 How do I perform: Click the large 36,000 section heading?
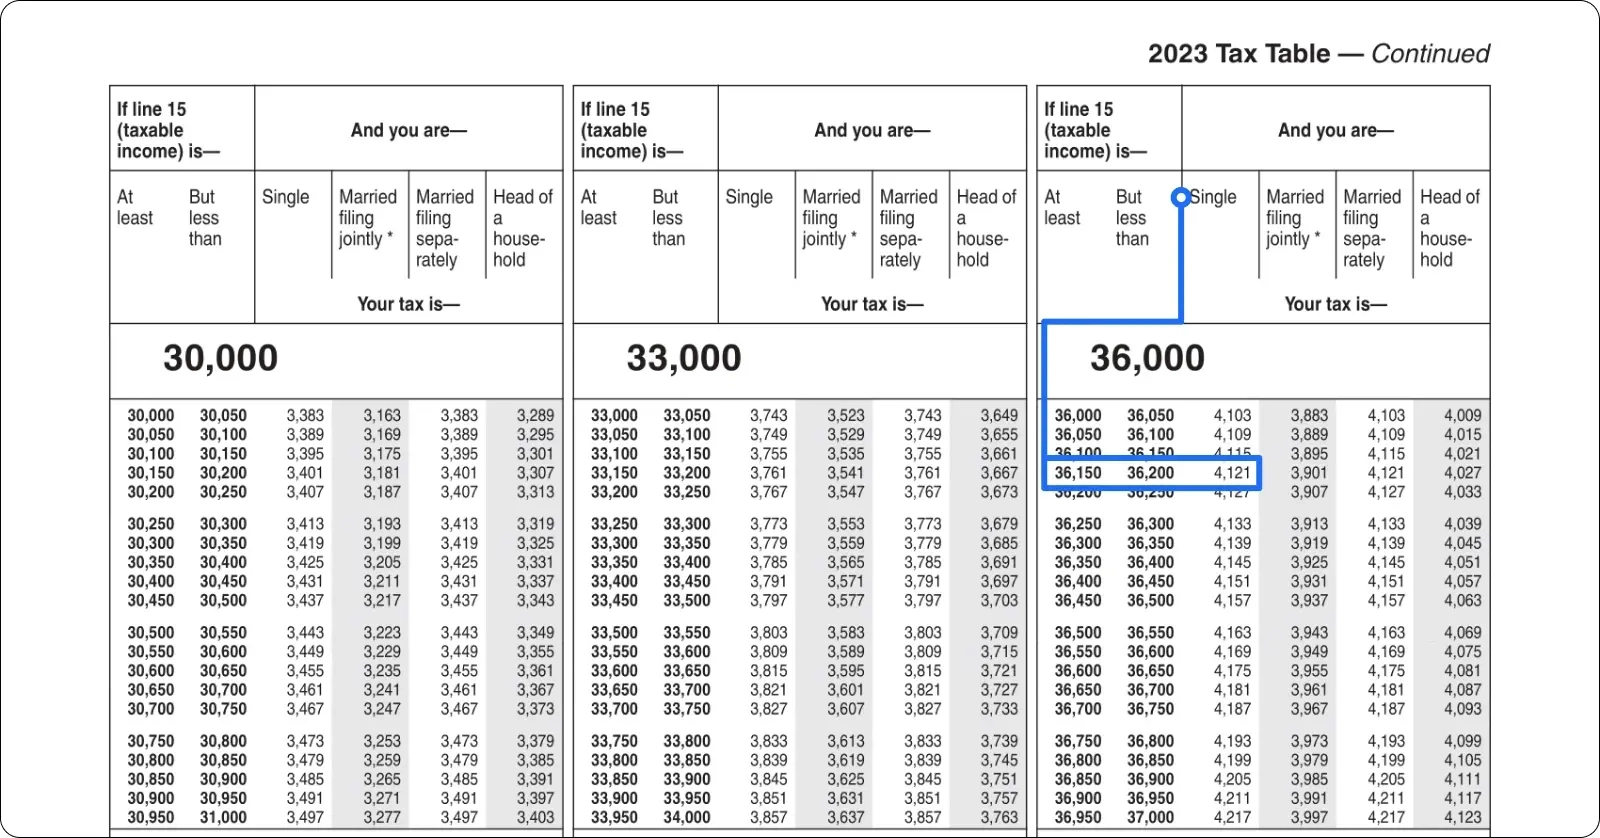[1147, 358]
